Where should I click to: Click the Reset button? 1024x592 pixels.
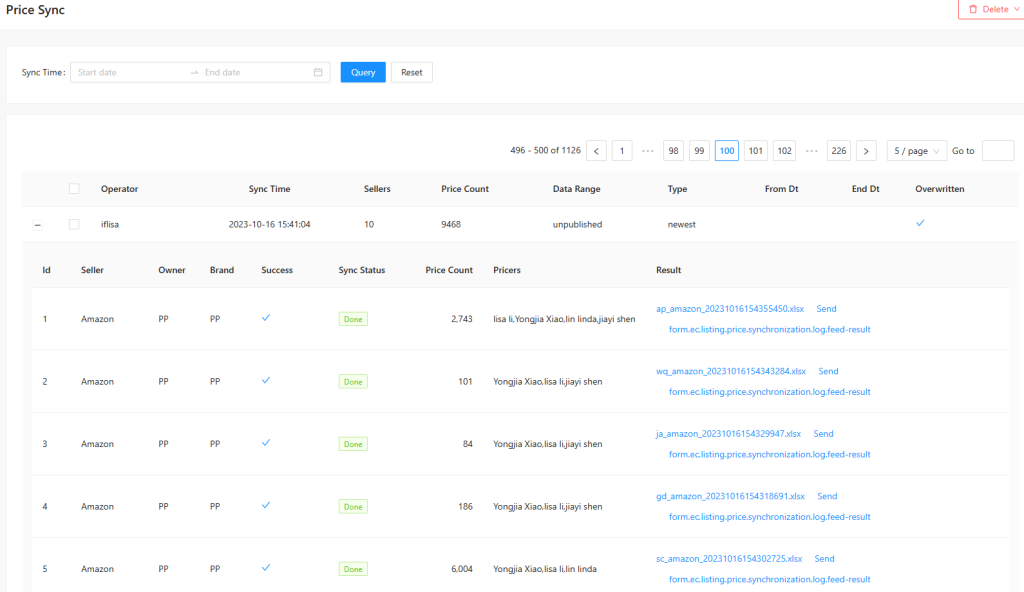[411, 73]
